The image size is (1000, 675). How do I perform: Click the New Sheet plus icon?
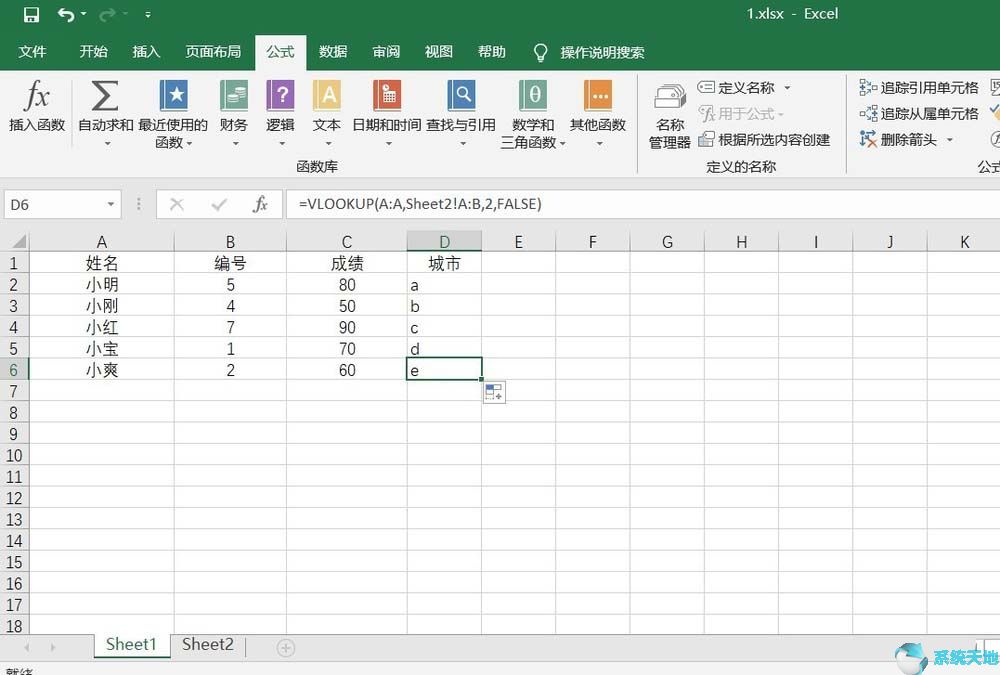[x=286, y=648]
